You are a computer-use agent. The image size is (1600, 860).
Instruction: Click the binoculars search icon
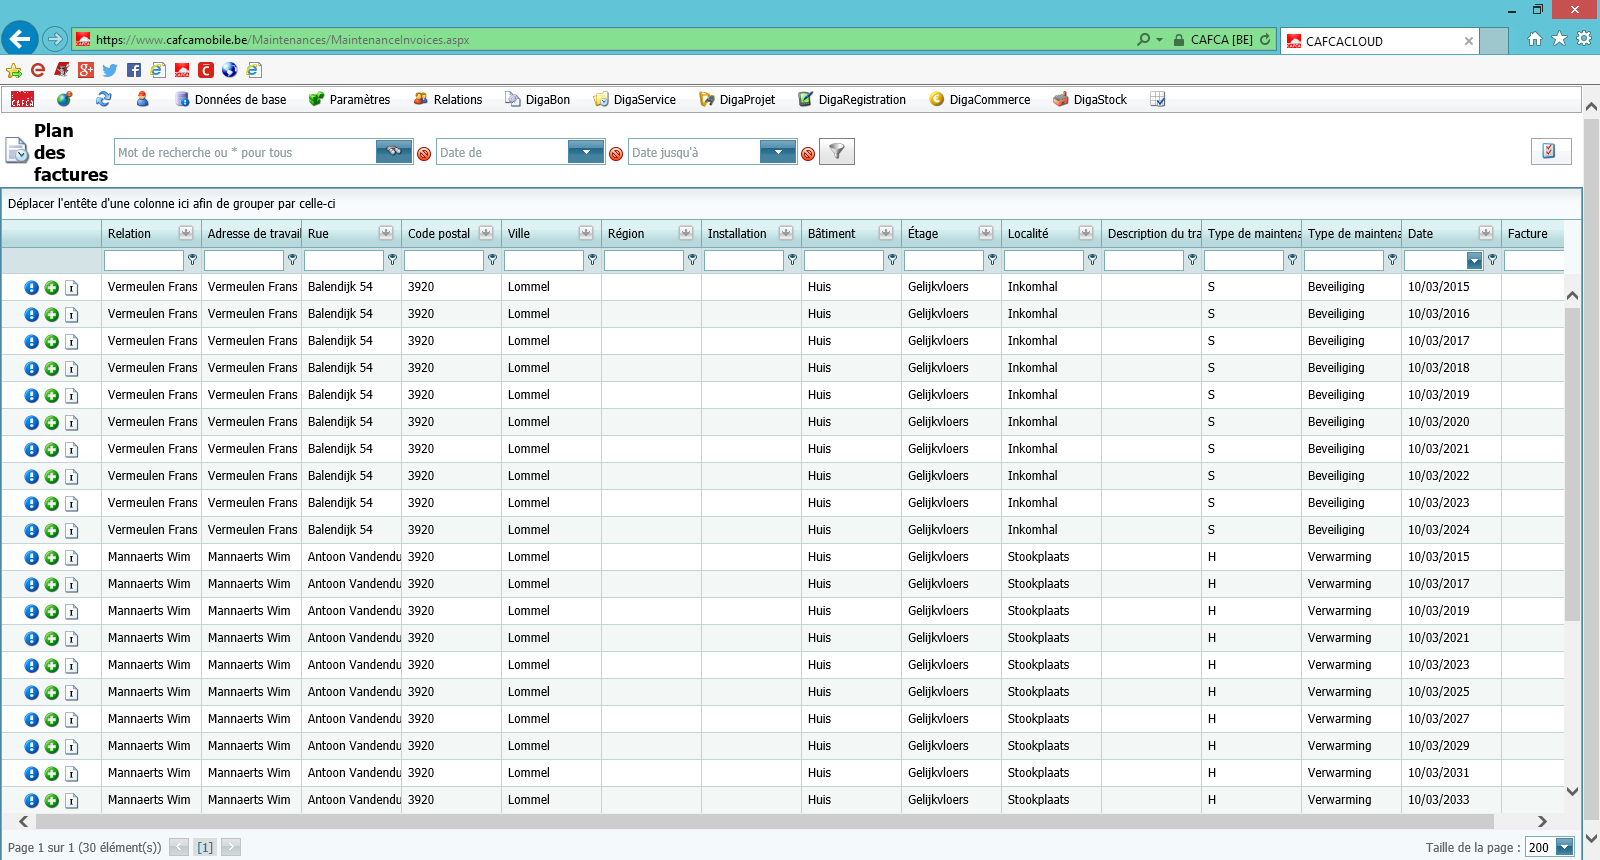[394, 151]
